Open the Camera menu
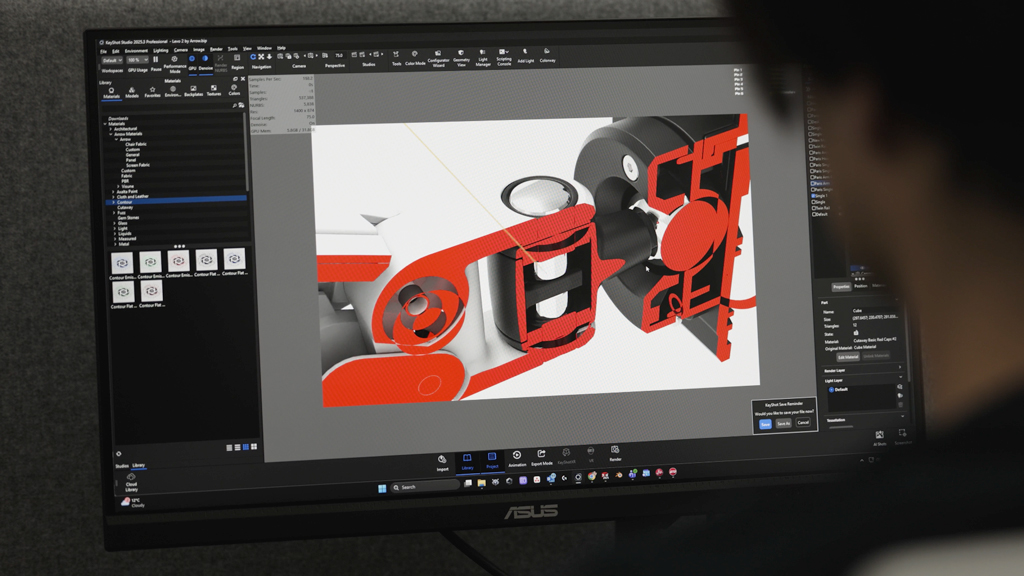Image resolution: width=1024 pixels, height=576 pixels. pos(181,50)
